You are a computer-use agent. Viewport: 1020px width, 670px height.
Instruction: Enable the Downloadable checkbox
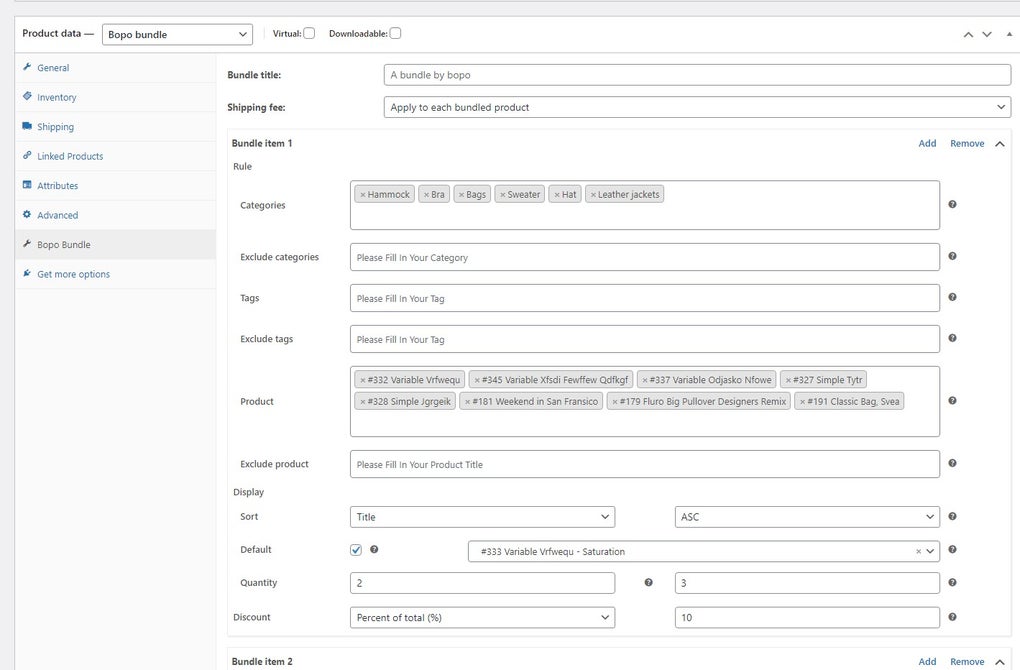[395, 32]
